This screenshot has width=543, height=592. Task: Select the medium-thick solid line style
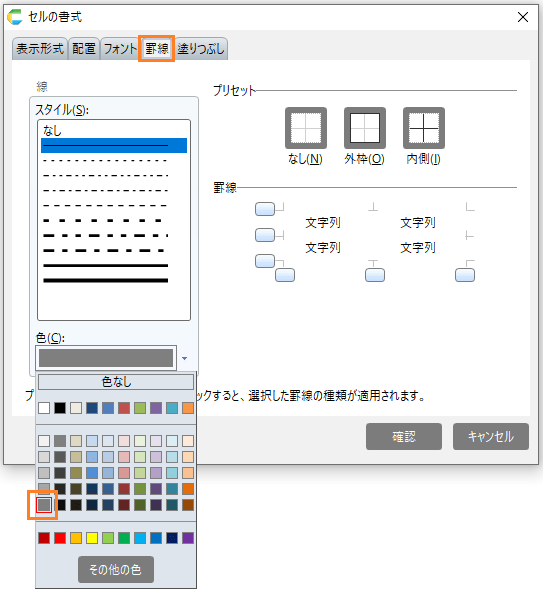click(114, 265)
